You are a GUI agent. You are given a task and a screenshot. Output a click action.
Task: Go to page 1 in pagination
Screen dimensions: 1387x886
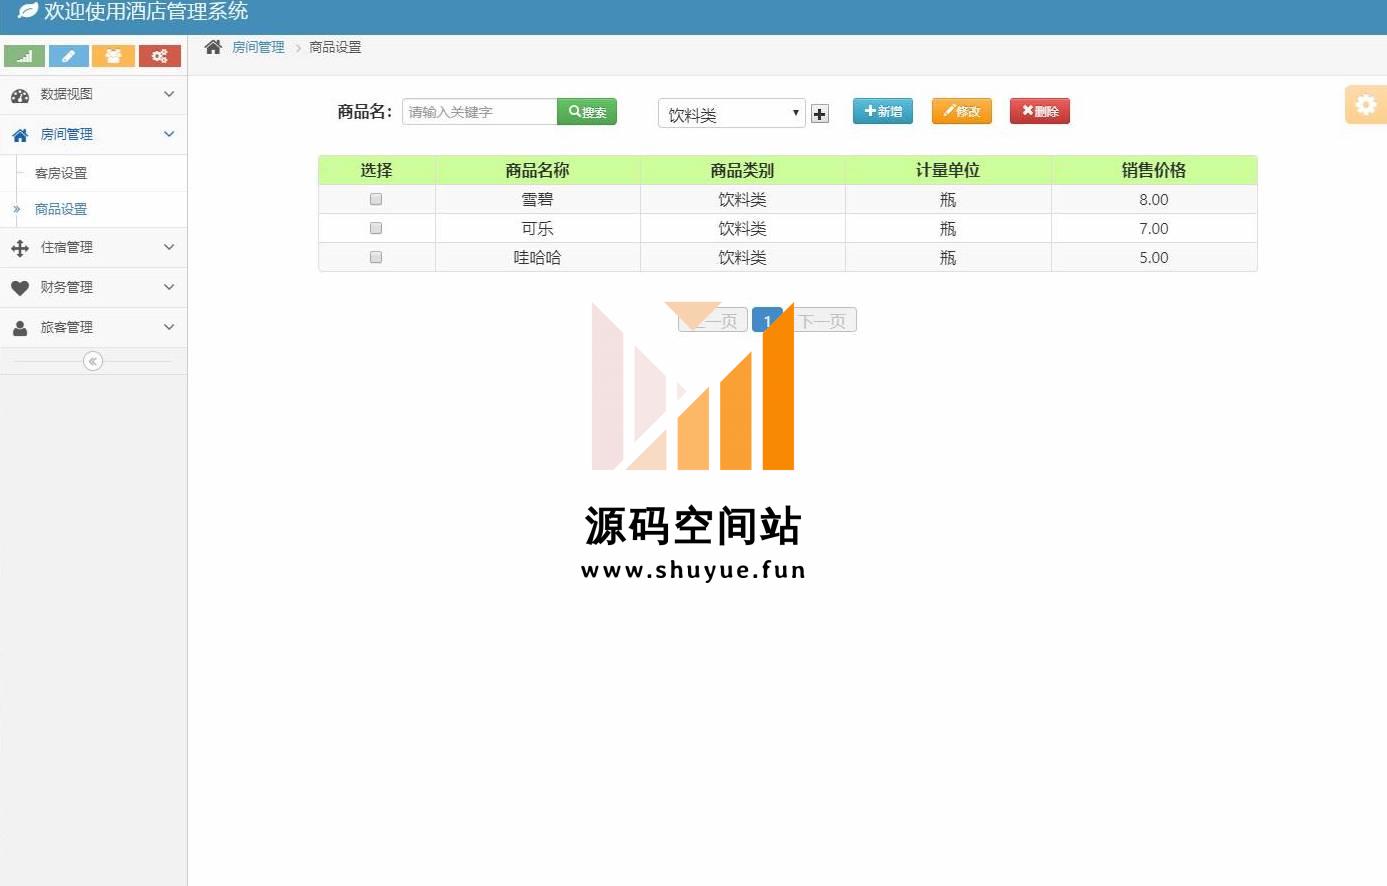coord(767,320)
